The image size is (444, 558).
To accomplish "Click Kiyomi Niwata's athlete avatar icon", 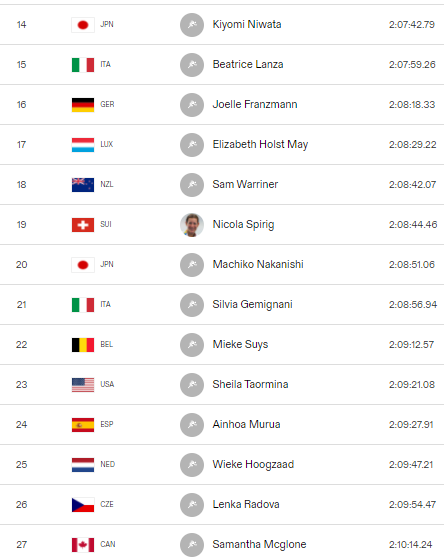I will click(192, 25).
